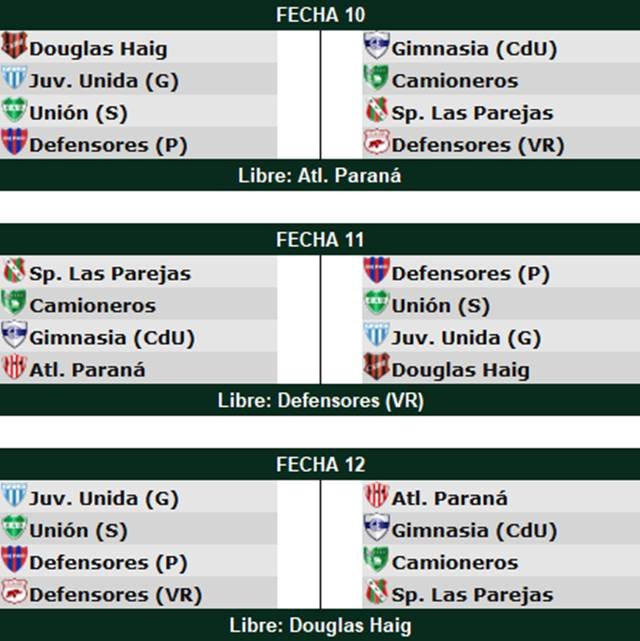This screenshot has height=641, width=640.
Task: Select the FECHA 10 header
Action: (x=320, y=15)
